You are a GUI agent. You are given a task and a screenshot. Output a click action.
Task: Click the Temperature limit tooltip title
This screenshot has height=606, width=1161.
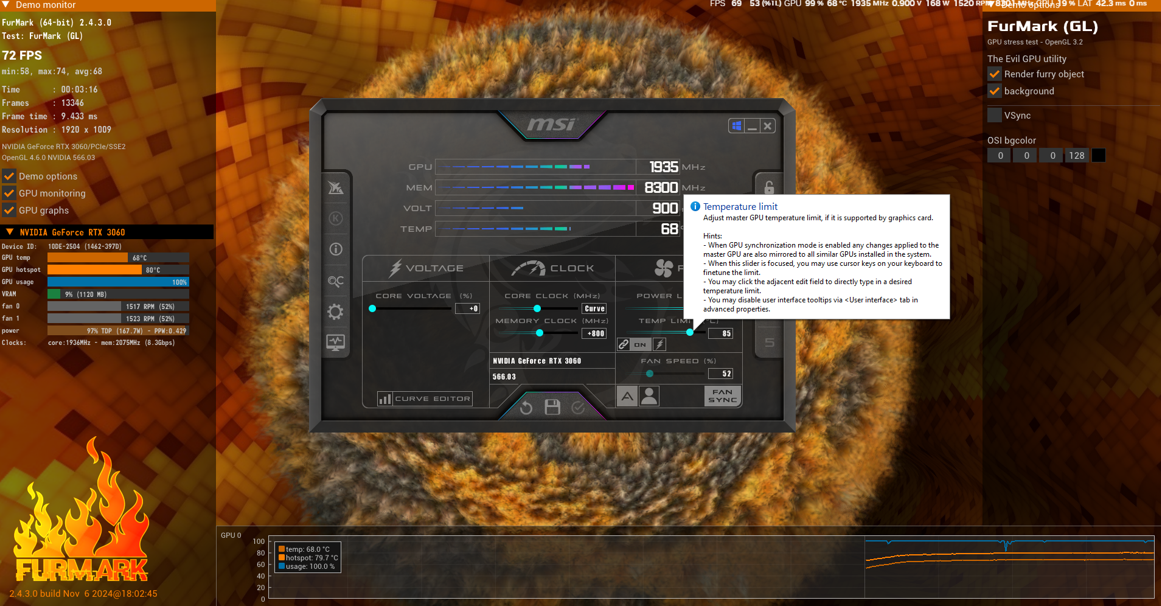740,207
